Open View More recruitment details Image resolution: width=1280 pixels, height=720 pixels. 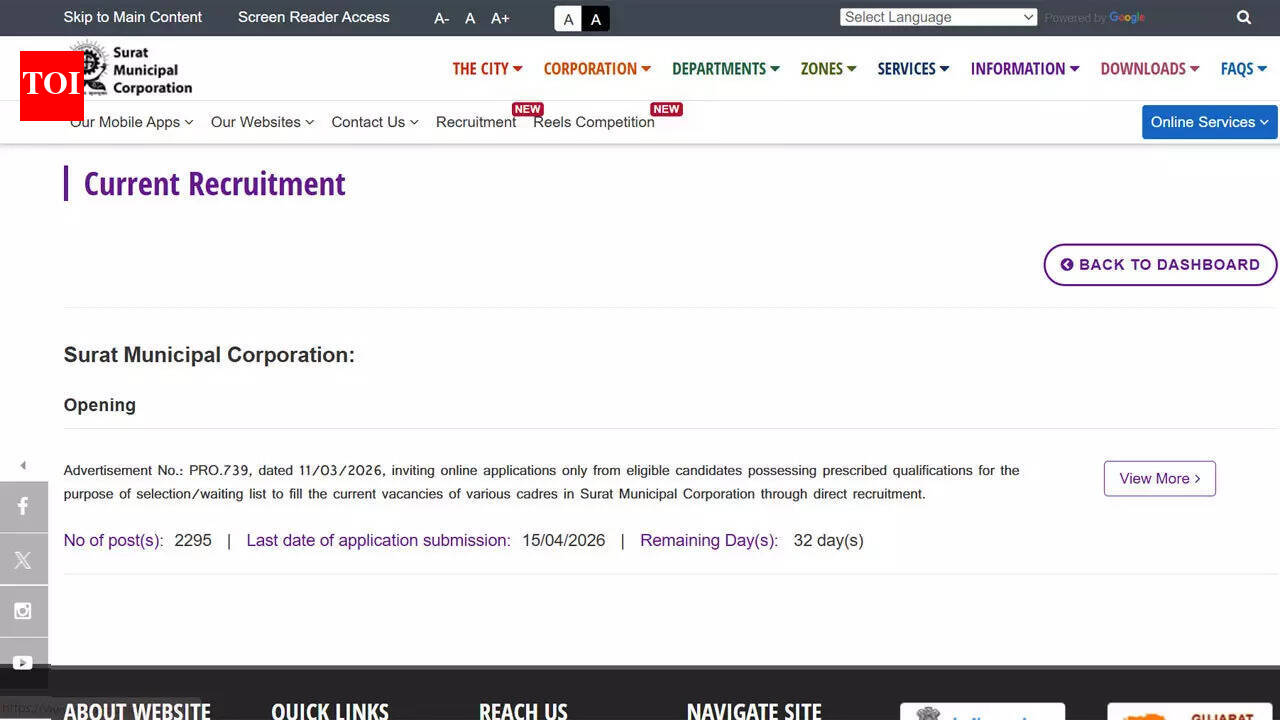1159,478
